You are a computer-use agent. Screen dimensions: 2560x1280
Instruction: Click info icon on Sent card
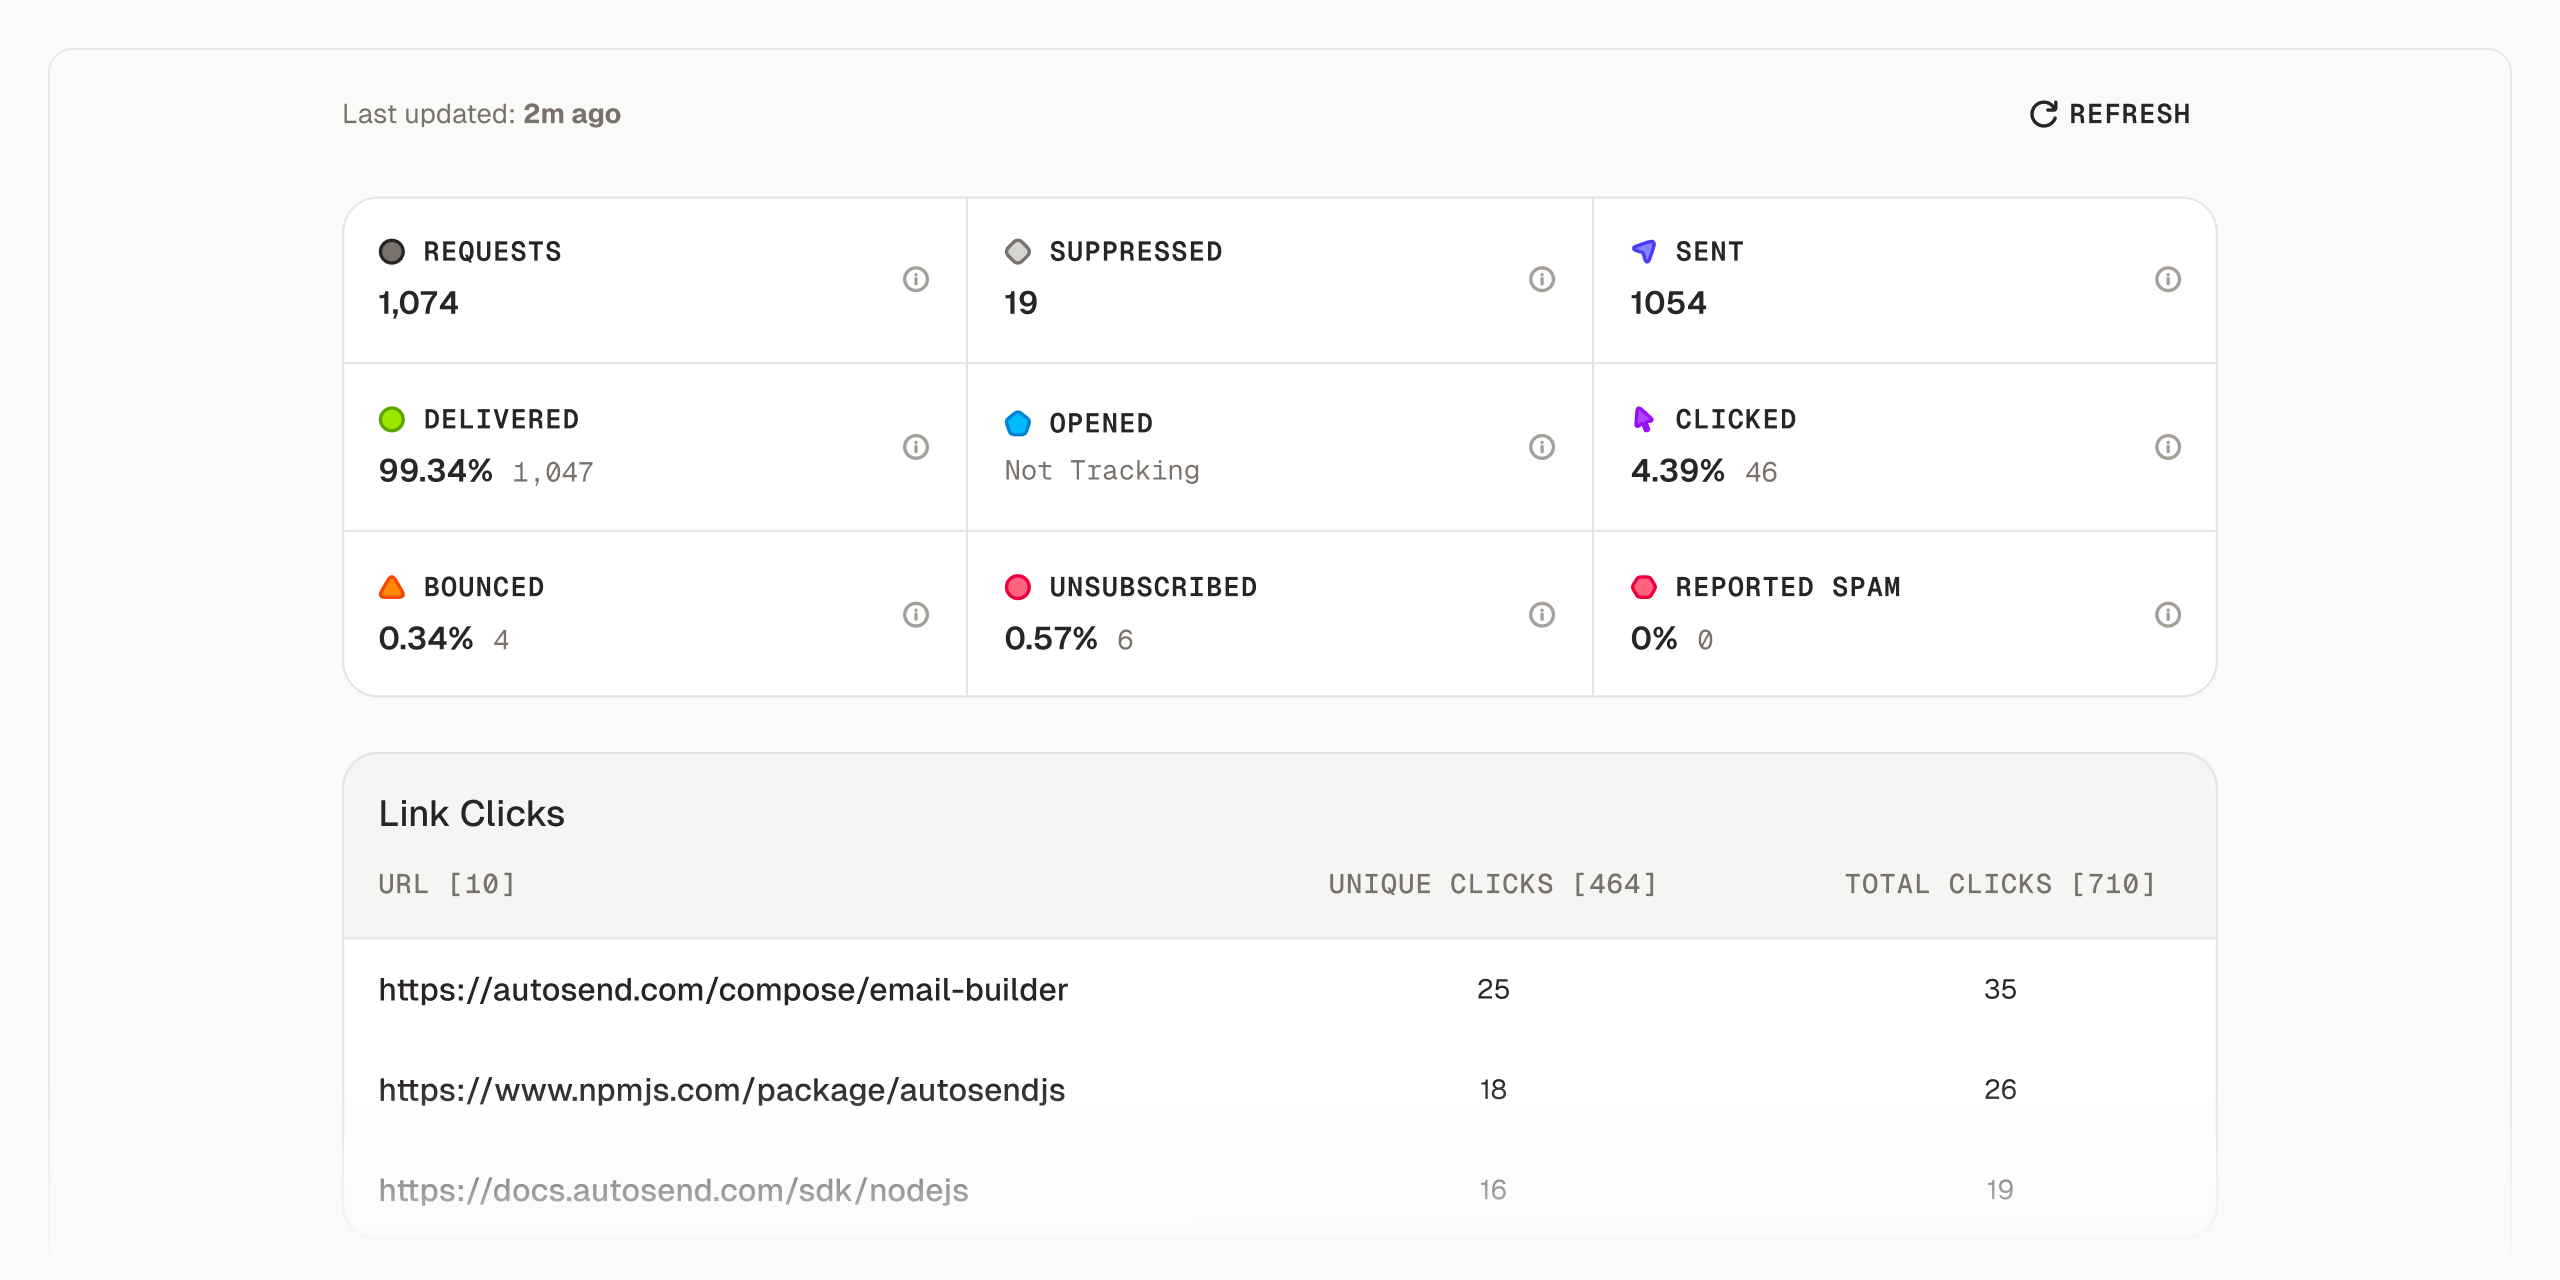(x=2167, y=279)
